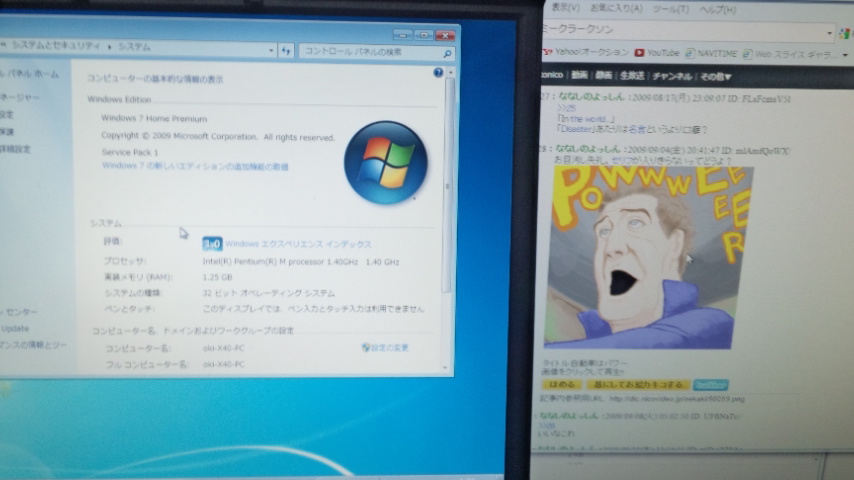Screen dimensions: 854x480
Task: Click the blue twitter button under the picture
Action: 710,385
